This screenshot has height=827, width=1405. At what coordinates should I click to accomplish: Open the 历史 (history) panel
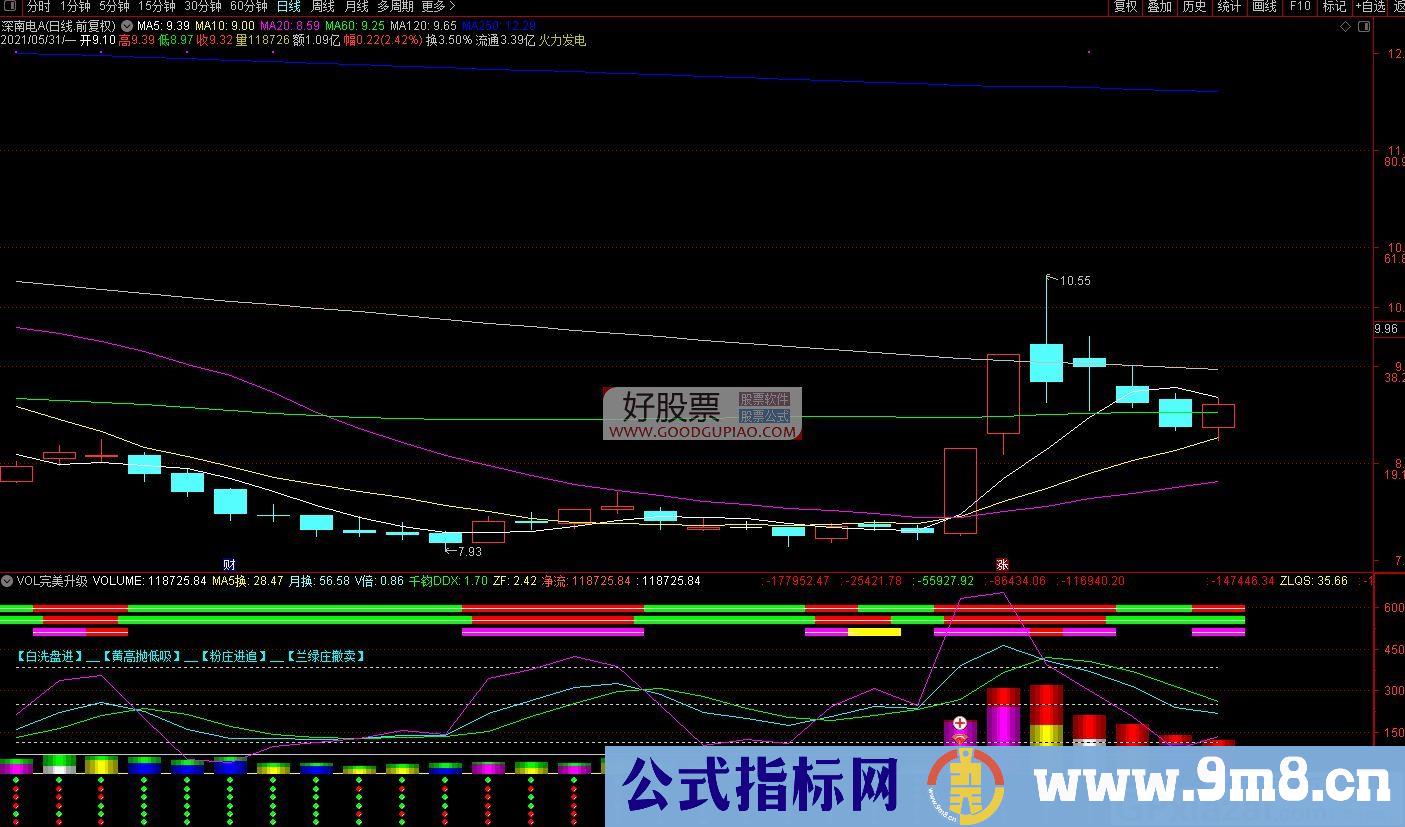click(x=1192, y=6)
